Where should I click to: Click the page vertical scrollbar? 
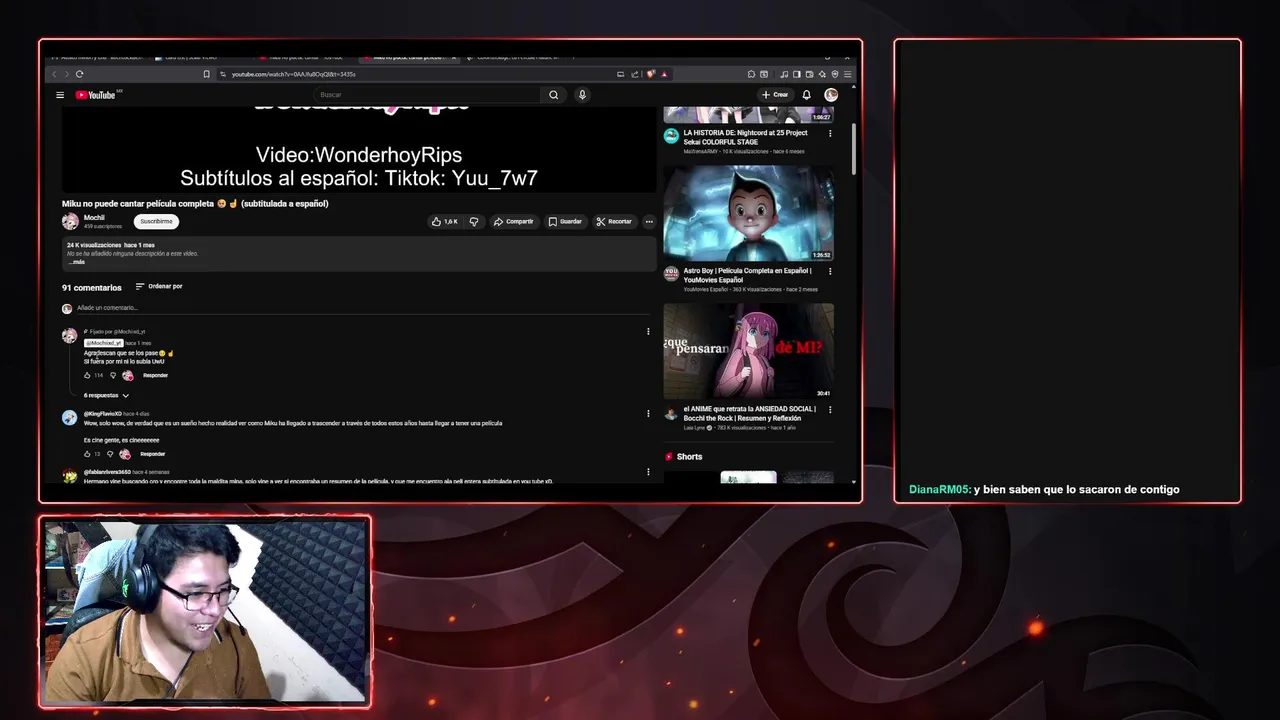pos(854,150)
